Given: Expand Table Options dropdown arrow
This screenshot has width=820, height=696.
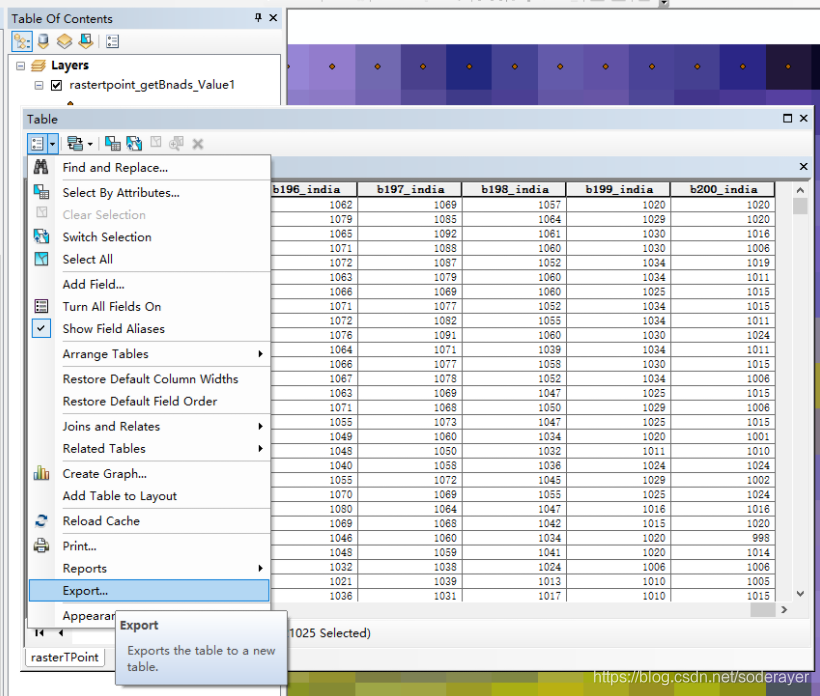Looking at the screenshot, I should (52, 143).
